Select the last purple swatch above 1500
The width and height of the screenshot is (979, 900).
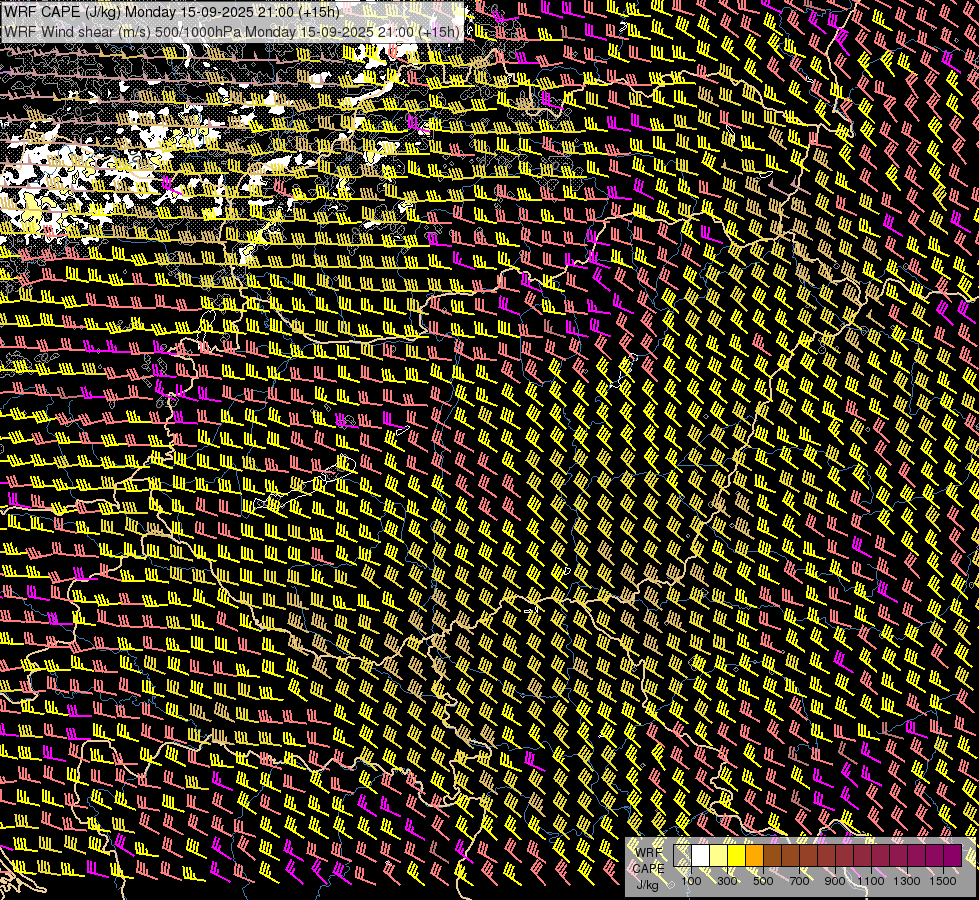[953, 856]
